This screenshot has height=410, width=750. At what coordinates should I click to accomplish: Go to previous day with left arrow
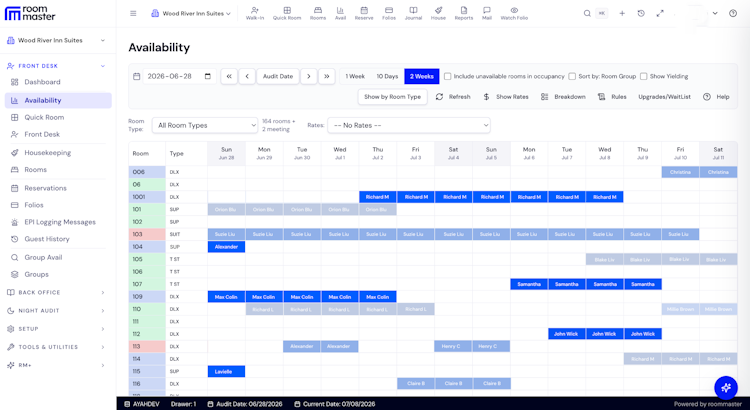click(247, 77)
